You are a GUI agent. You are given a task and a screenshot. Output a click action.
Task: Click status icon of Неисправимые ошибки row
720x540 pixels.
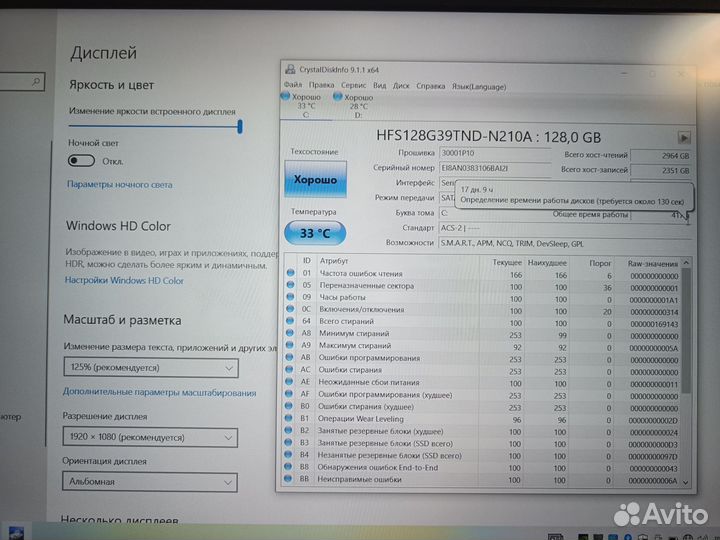(x=288, y=479)
